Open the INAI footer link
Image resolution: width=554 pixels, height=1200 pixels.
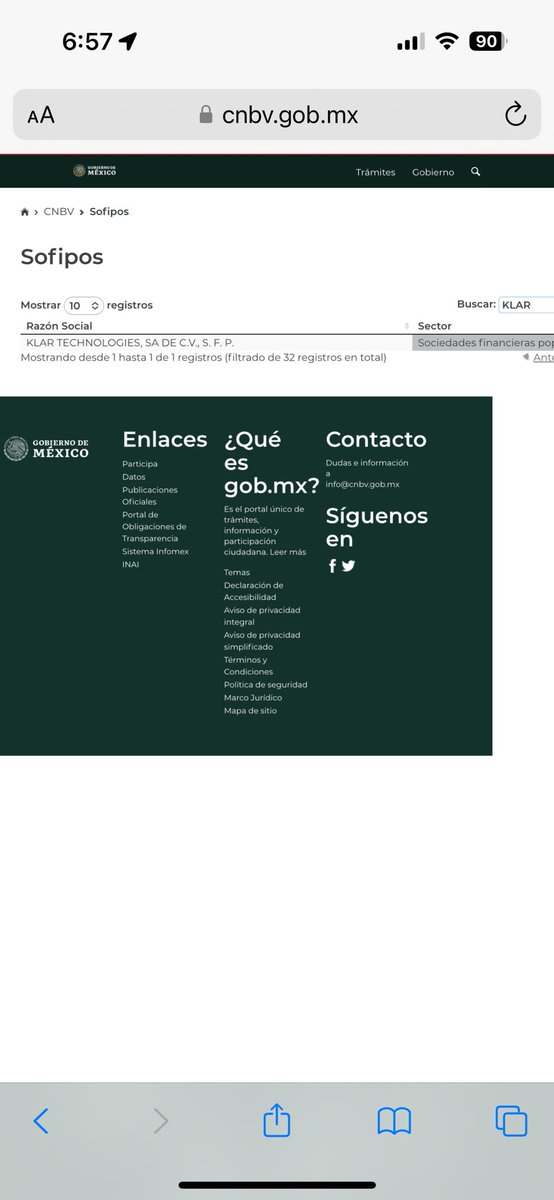[x=131, y=564]
